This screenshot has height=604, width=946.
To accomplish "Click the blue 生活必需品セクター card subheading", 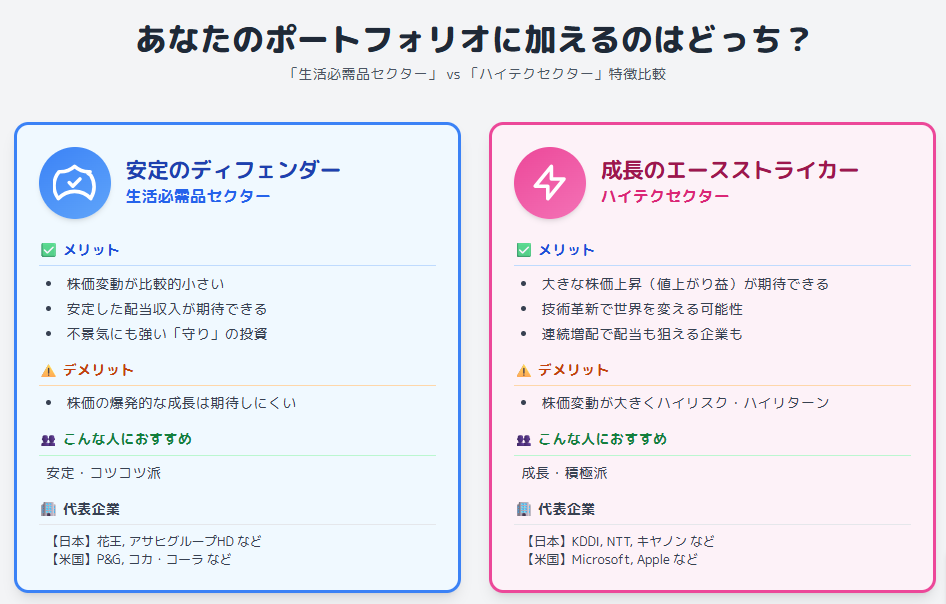I will tap(198, 196).
